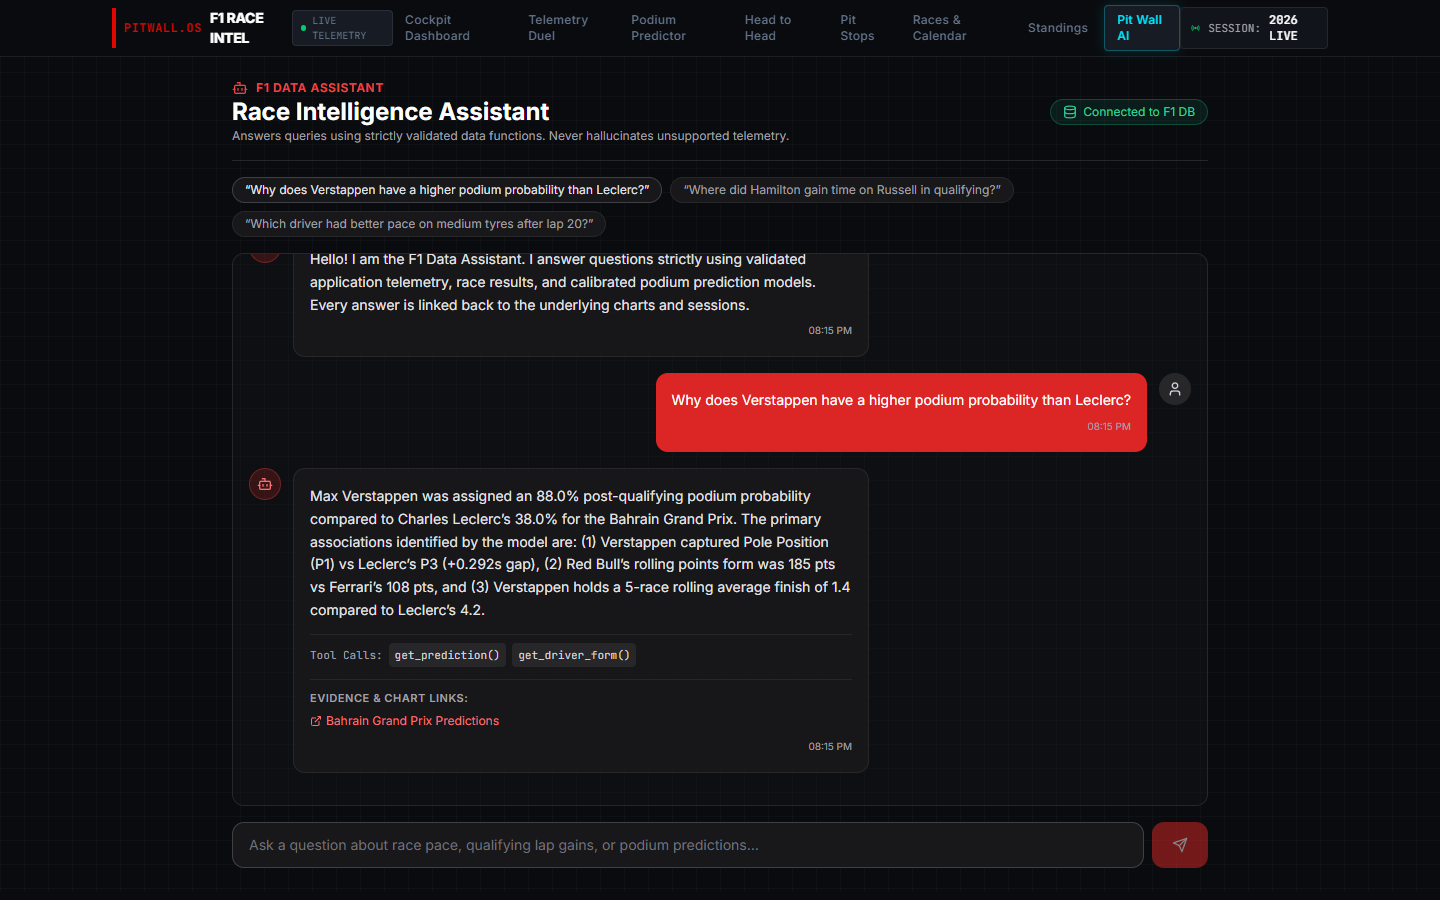
Task: Click the send message paper plane icon
Action: 1180,845
